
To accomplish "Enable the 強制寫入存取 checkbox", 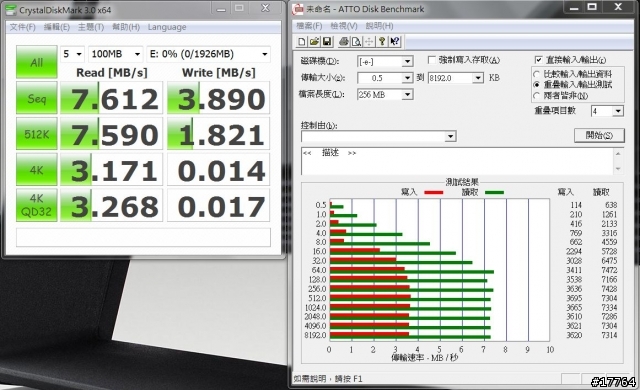I will pyautogui.click(x=431, y=60).
